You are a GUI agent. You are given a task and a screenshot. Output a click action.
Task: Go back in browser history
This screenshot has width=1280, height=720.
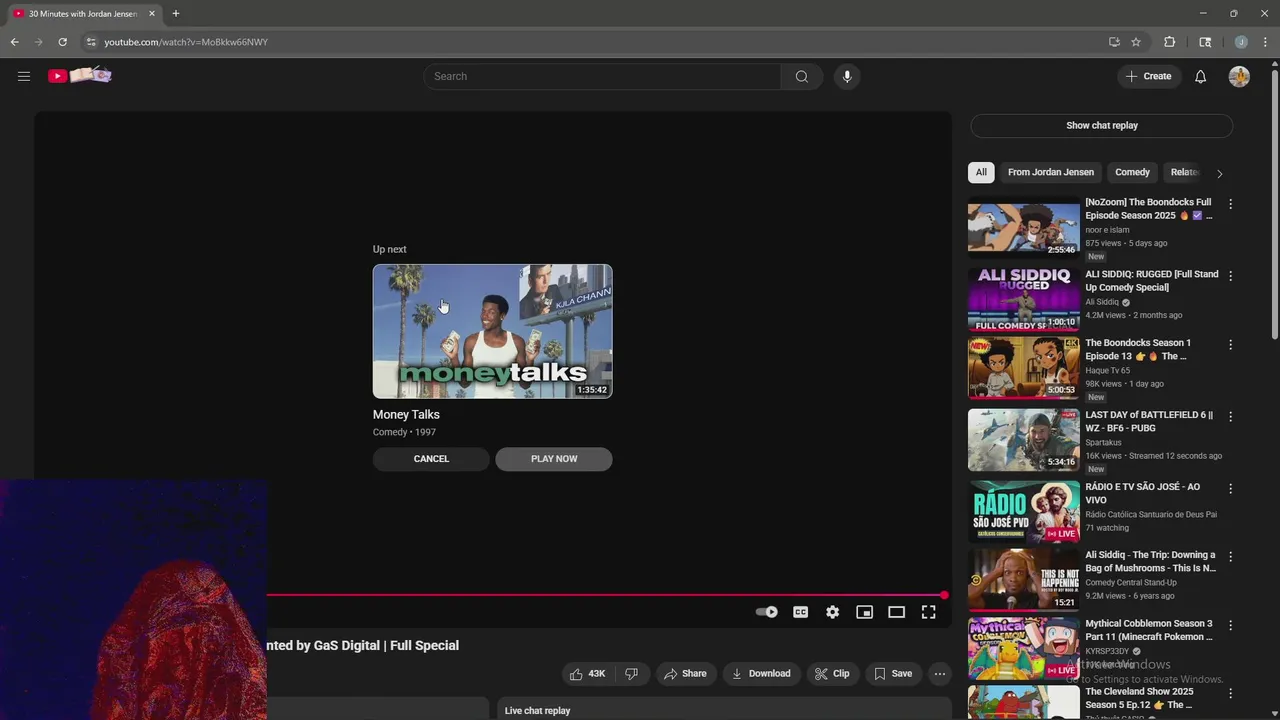click(14, 42)
